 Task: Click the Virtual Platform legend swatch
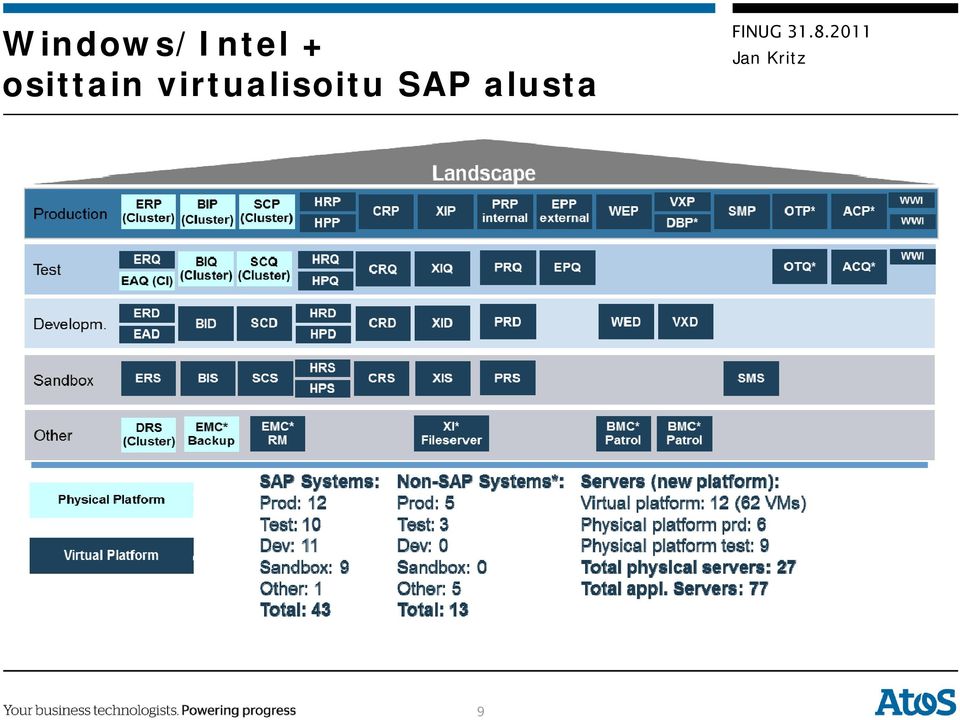[111, 556]
